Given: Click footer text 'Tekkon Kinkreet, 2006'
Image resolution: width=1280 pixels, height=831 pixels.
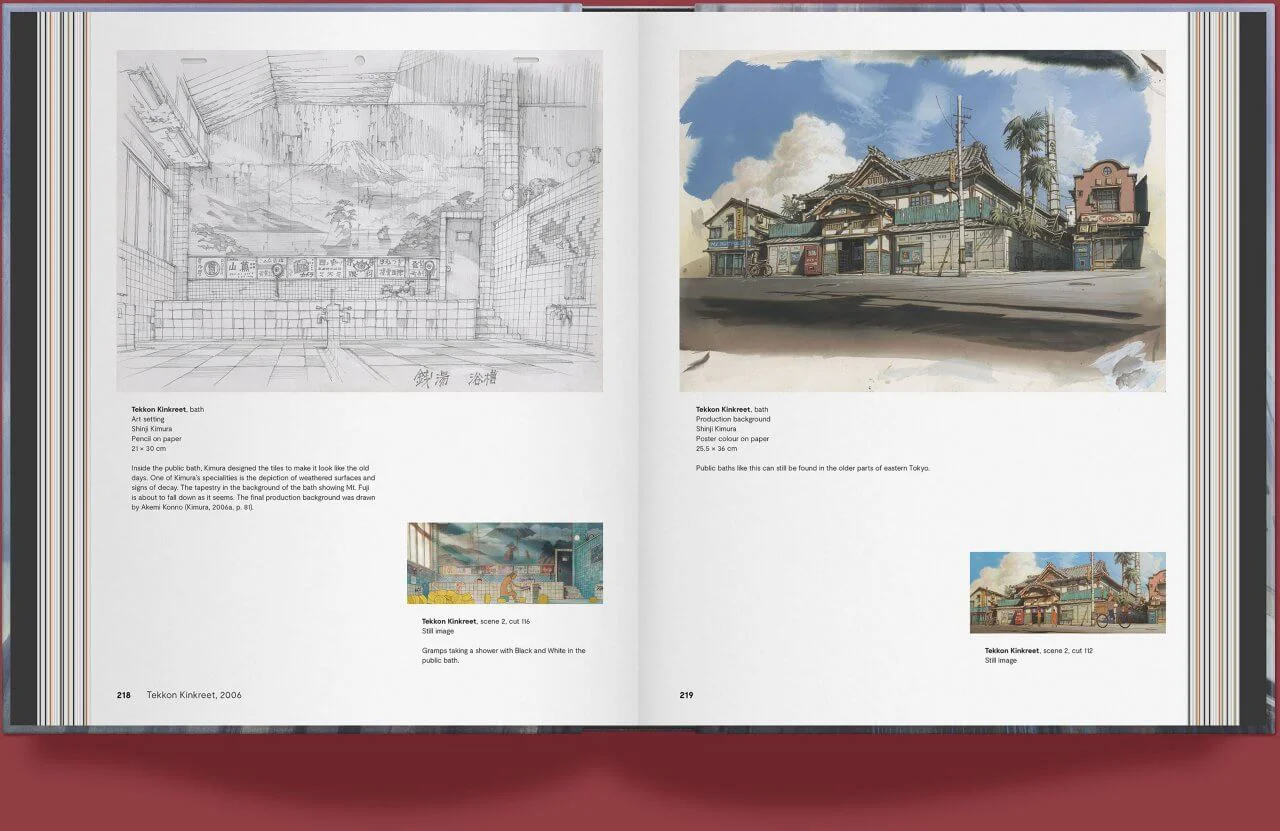Looking at the screenshot, I should pyautogui.click(x=194, y=695).
